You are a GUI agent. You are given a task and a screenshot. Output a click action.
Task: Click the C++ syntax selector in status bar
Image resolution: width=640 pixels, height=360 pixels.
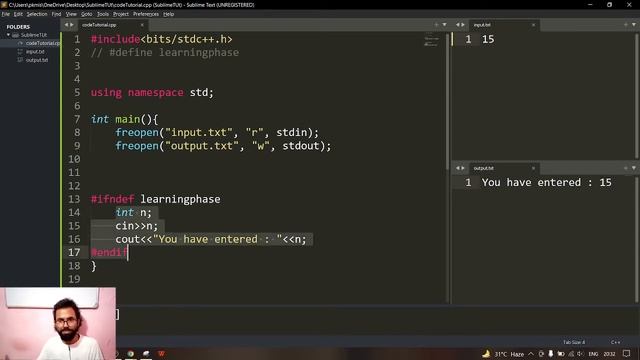pyautogui.click(x=616, y=342)
